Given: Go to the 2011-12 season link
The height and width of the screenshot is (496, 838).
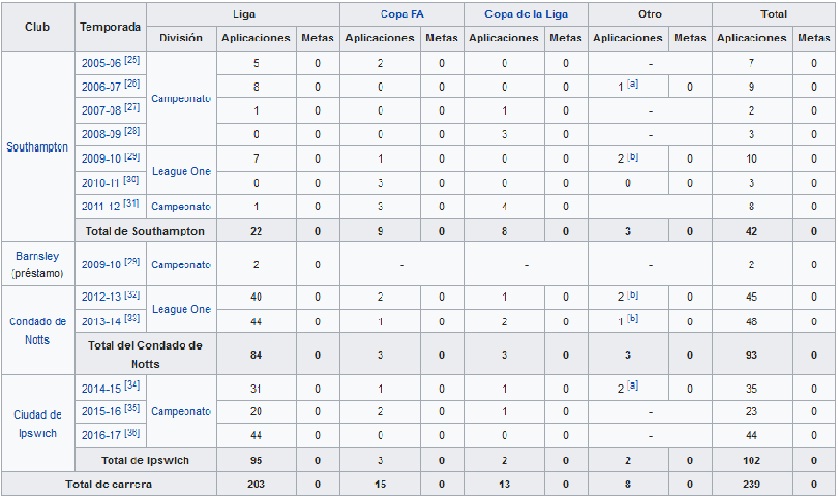Looking at the screenshot, I should [102, 207].
